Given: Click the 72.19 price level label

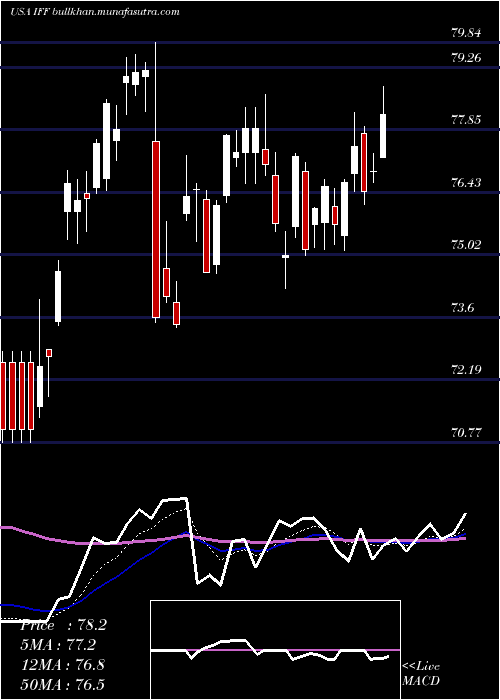Looking at the screenshot, I should (466, 370).
